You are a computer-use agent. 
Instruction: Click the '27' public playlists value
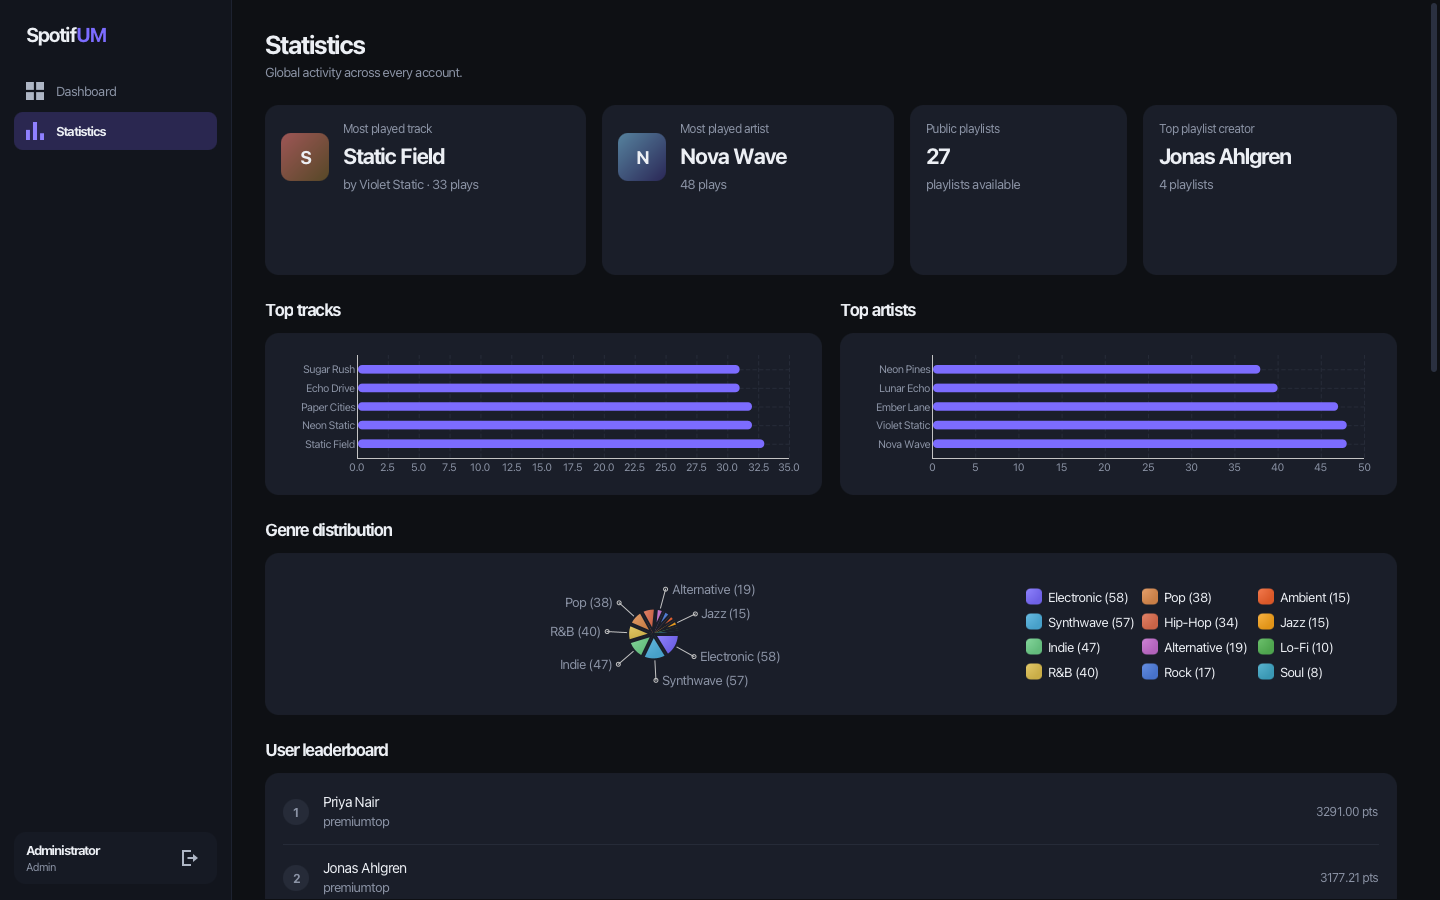(938, 157)
